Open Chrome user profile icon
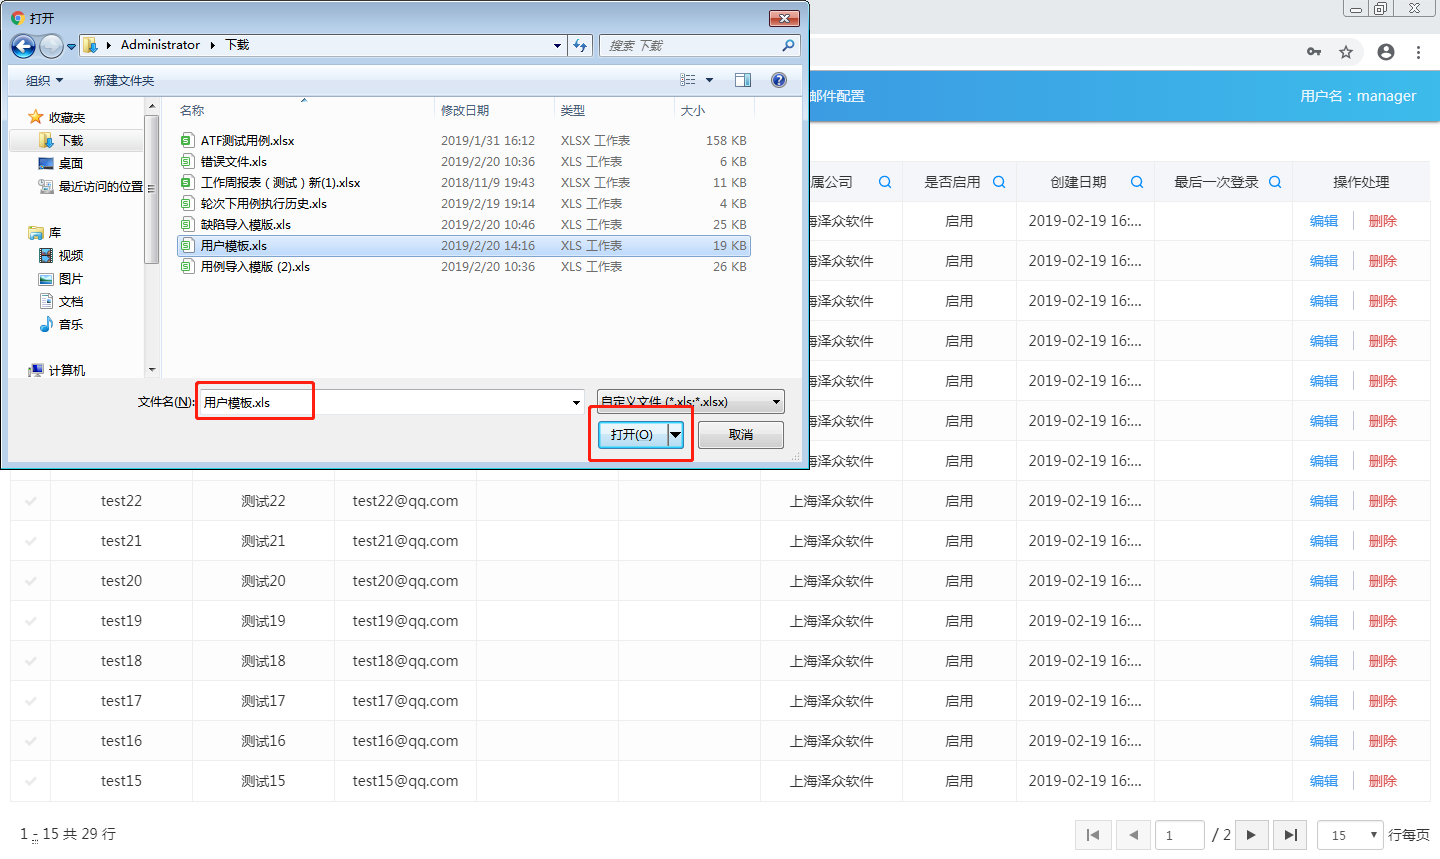Image resolution: width=1440 pixels, height=859 pixels. click(x=1385, y=52)
